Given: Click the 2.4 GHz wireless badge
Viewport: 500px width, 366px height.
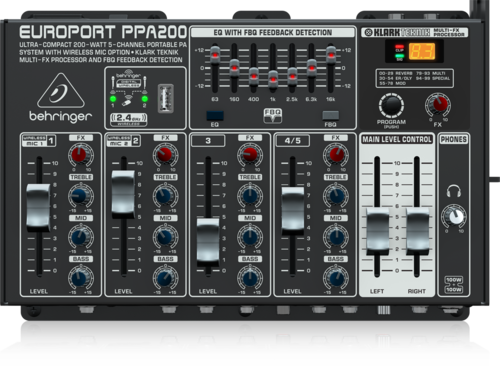Looking at the screenshot, I should tap(129, 119).
